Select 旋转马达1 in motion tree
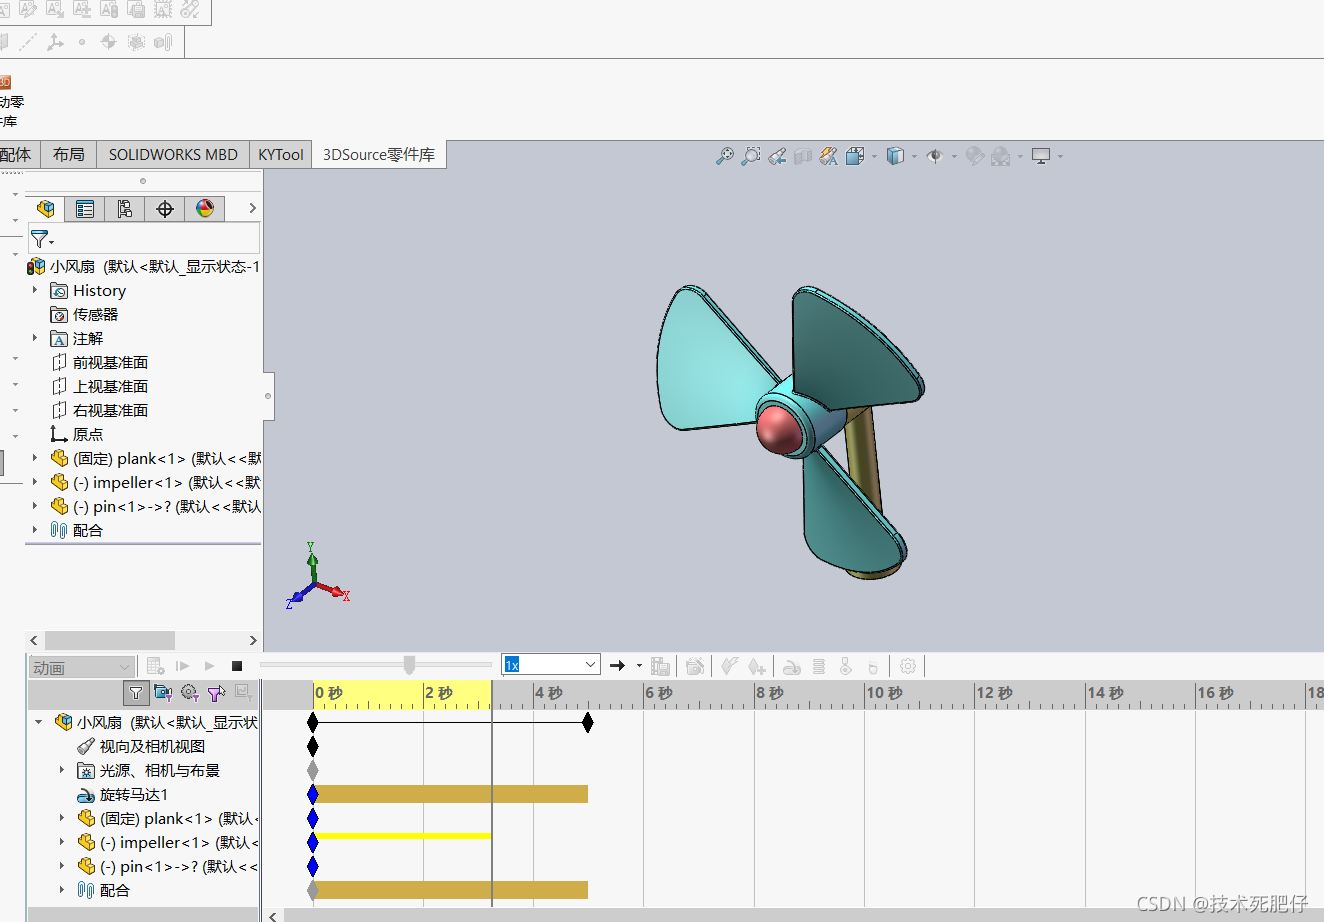The width and height of the screenshot is (1324, 922). point(134,794)
